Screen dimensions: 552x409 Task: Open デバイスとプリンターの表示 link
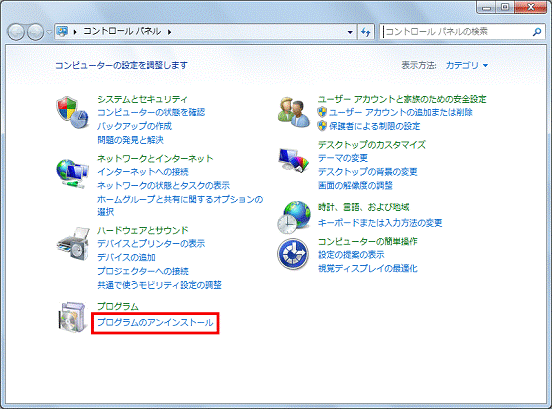click(x=151, y=244)
